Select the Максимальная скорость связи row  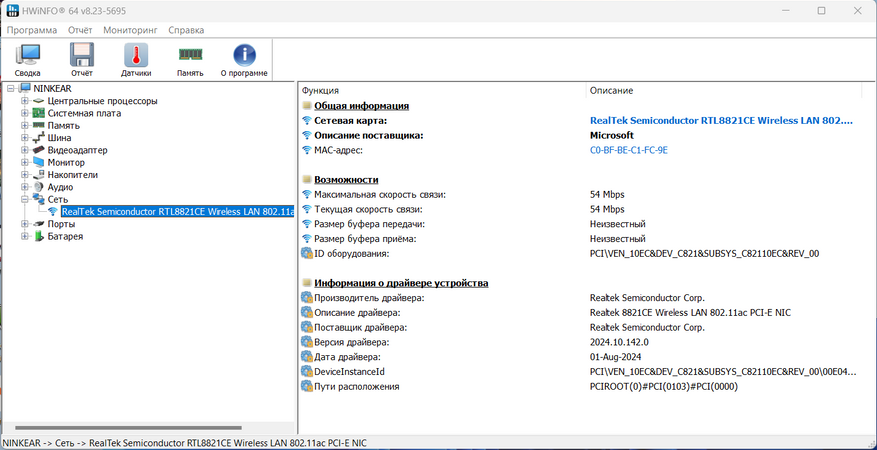pyautogui.click(x=580, y=195)
